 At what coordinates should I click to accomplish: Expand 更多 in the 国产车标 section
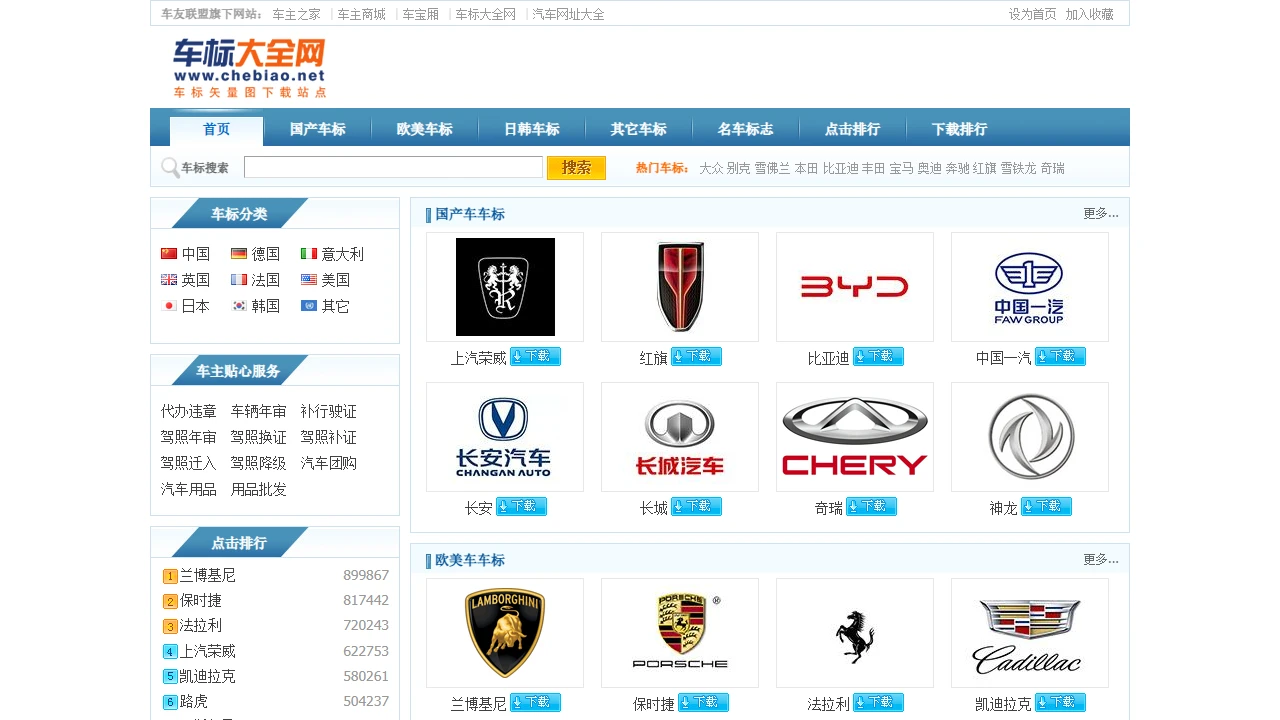point(1100,214)
